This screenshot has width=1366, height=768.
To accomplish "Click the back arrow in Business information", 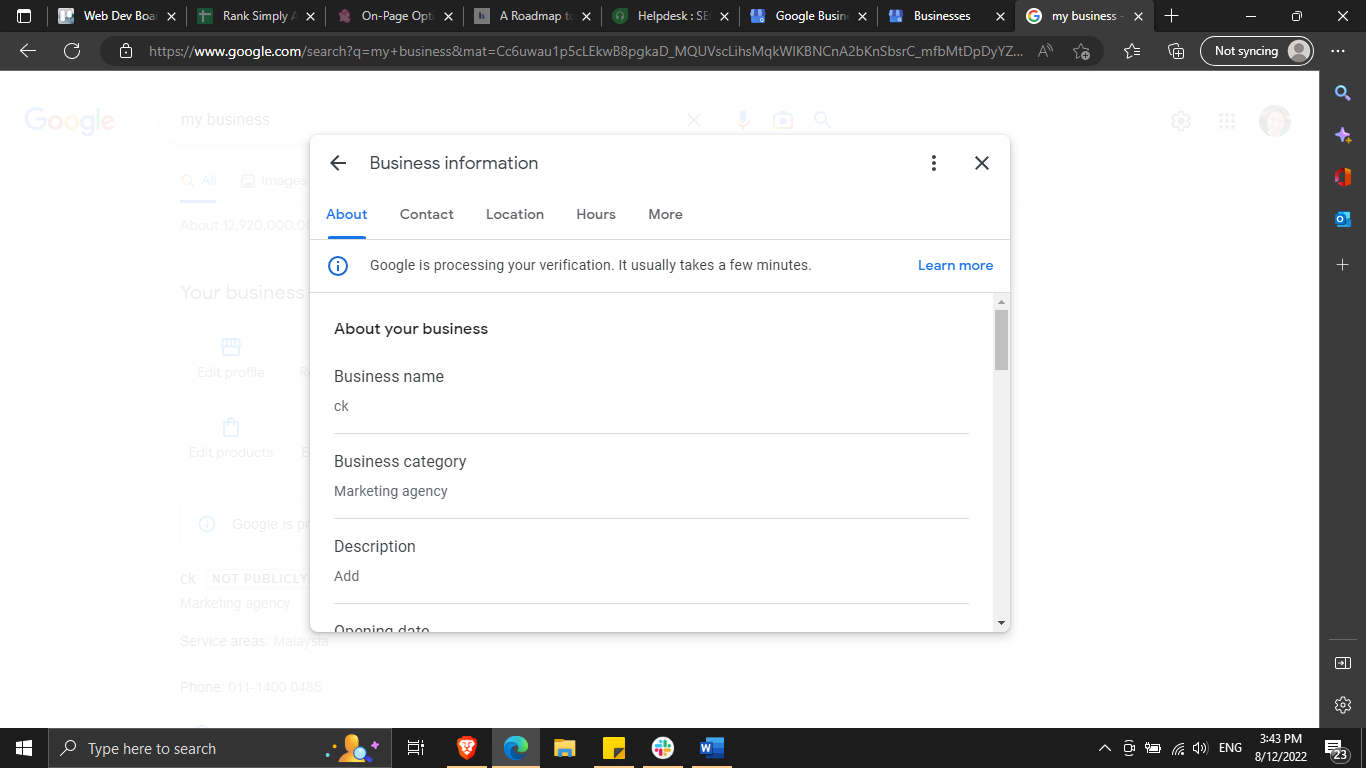I will coord(338,163).
